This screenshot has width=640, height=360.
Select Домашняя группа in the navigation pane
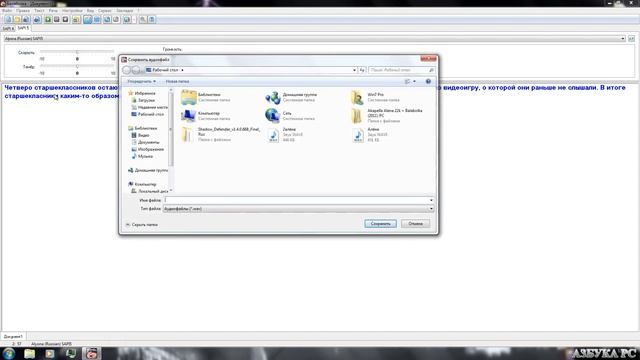[148, 170]
